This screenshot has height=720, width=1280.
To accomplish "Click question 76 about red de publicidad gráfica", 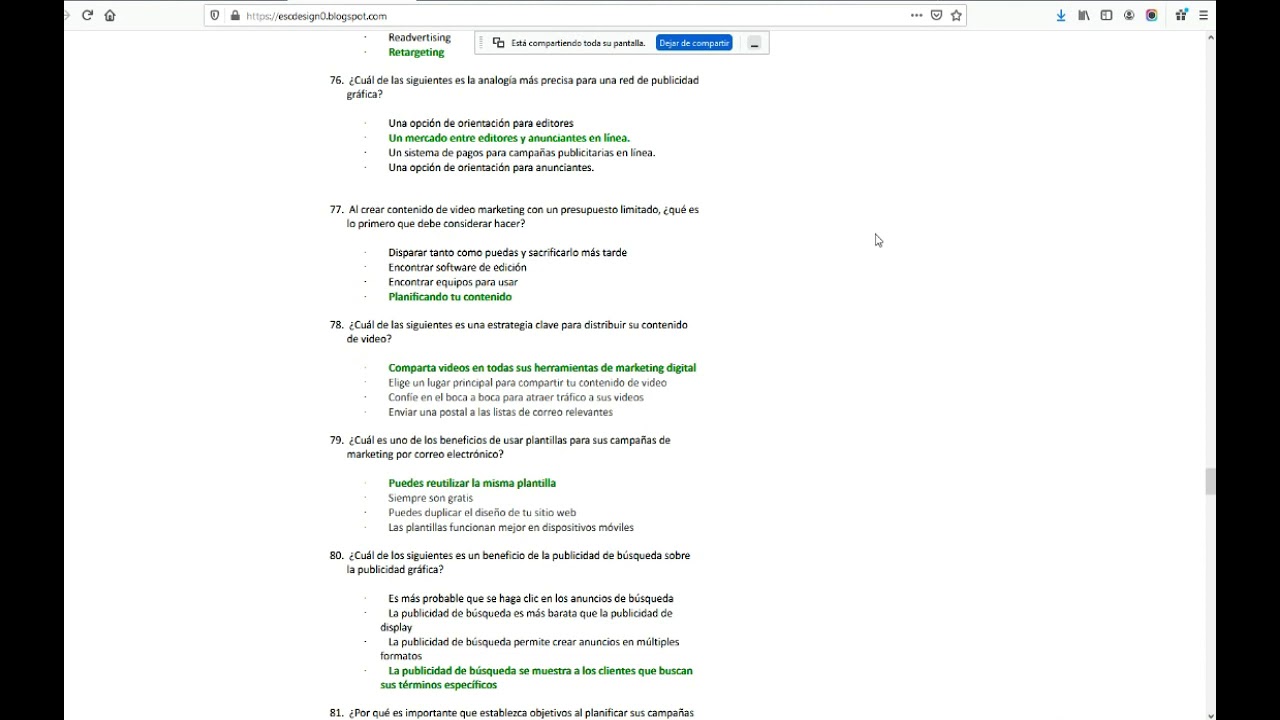I will click(514, 87).
